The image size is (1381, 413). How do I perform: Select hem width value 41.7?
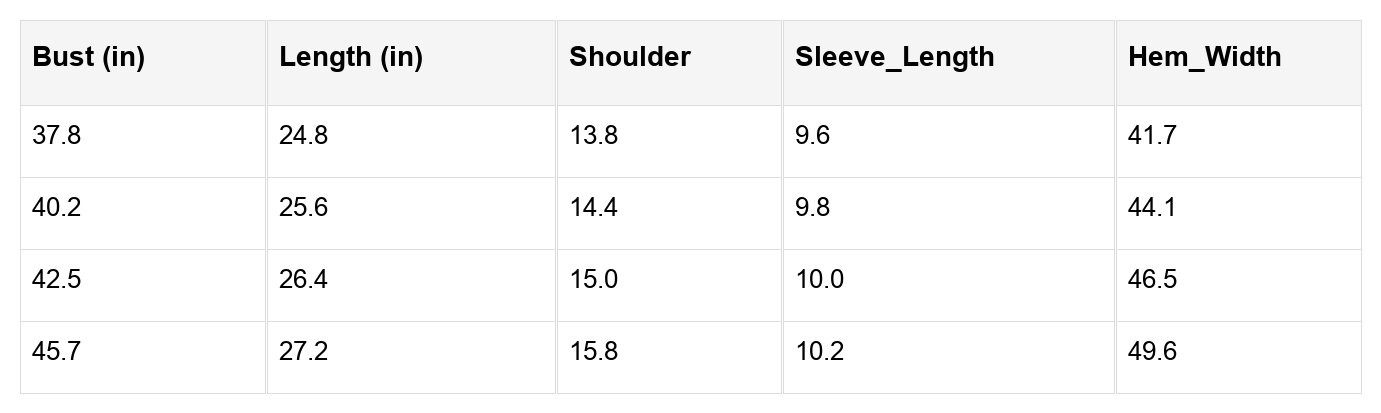[1152, 136]
